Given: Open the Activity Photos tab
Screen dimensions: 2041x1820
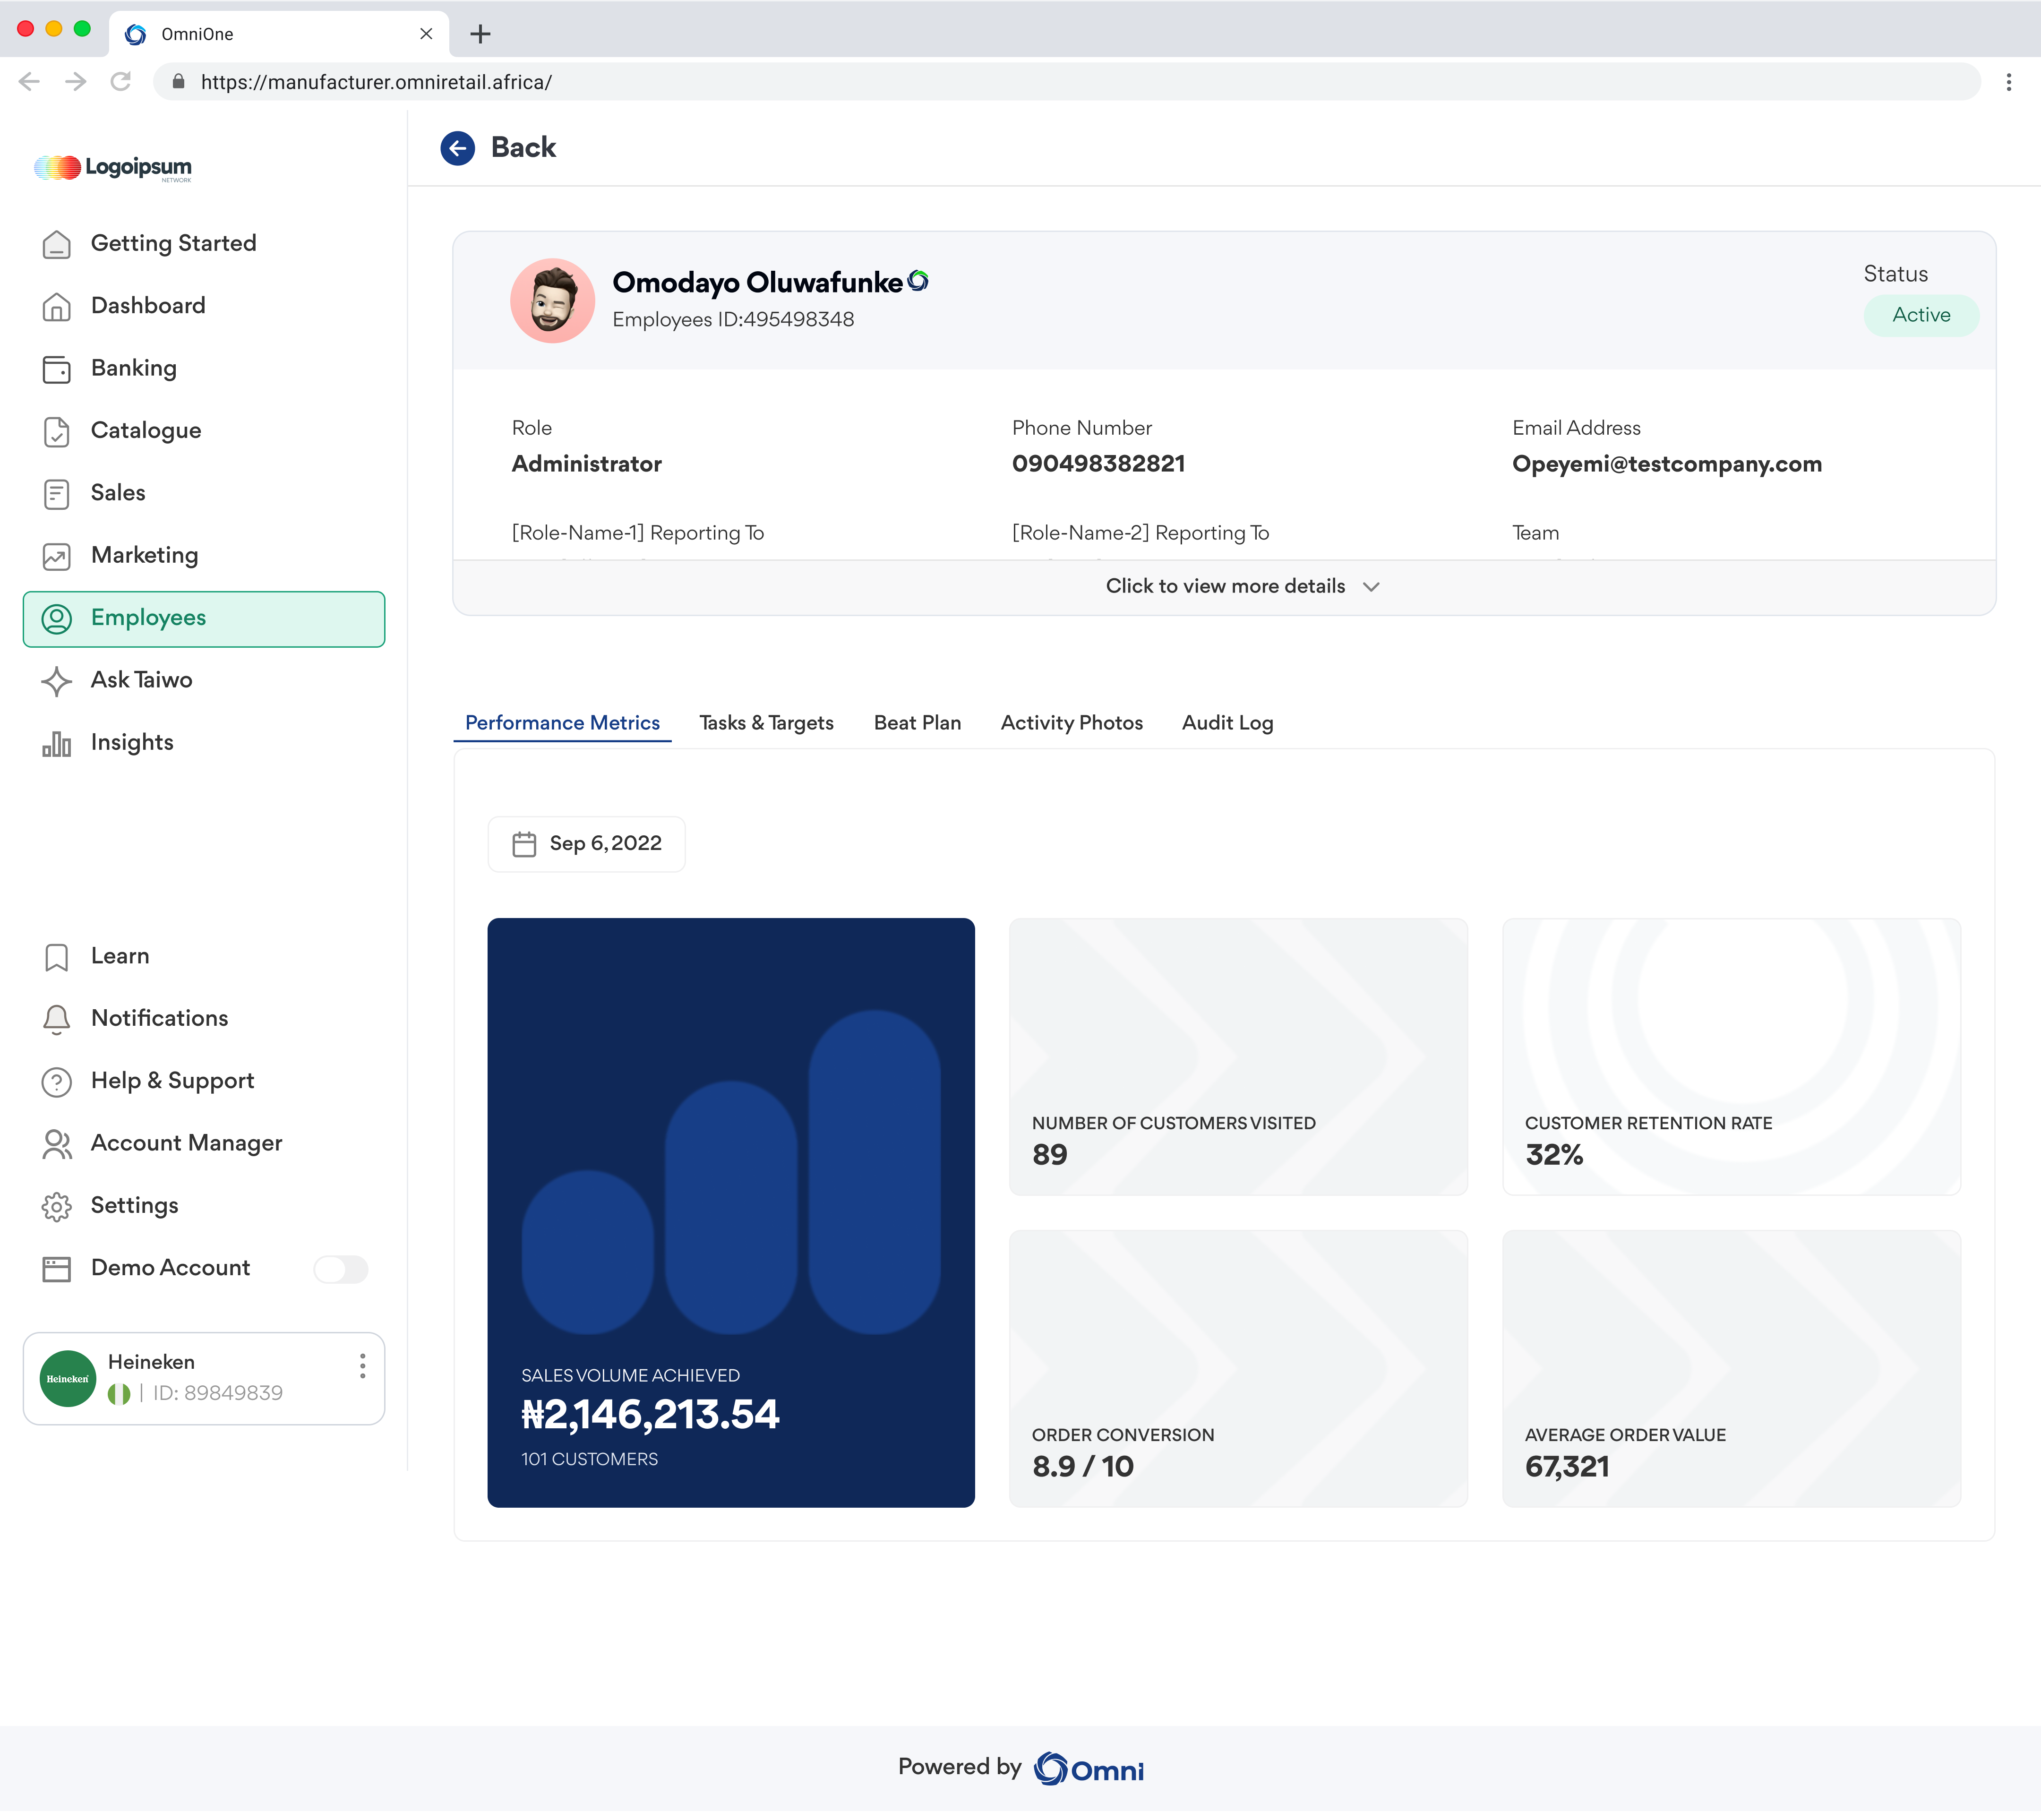Looking at the screenshot, I should [x=1072, y=723].
